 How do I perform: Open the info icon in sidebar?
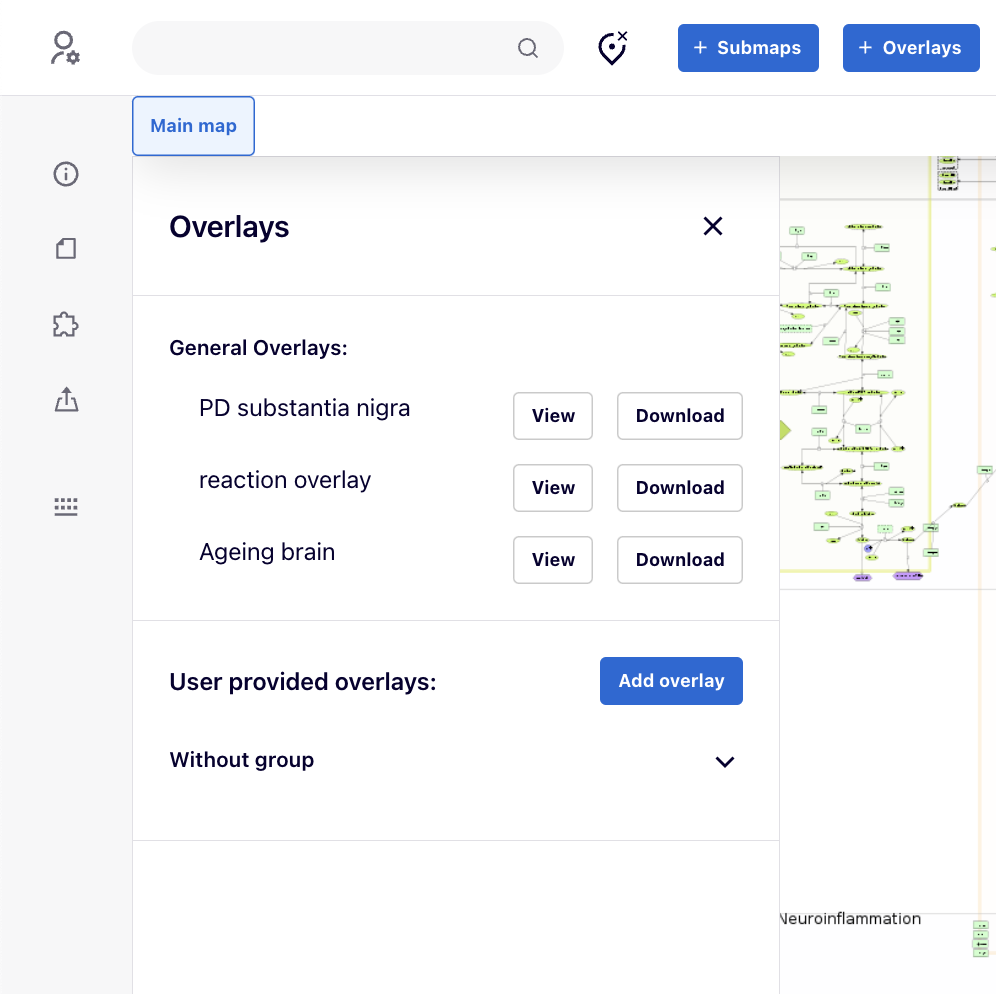[x=66, y=174]
